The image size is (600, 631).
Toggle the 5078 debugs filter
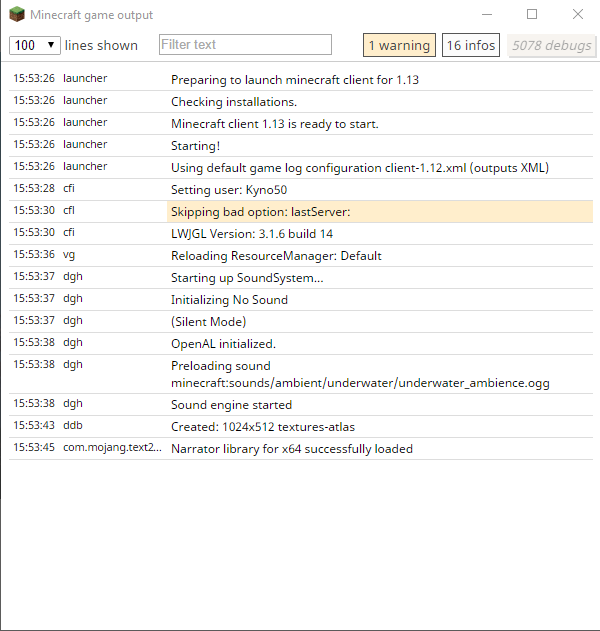551,45
